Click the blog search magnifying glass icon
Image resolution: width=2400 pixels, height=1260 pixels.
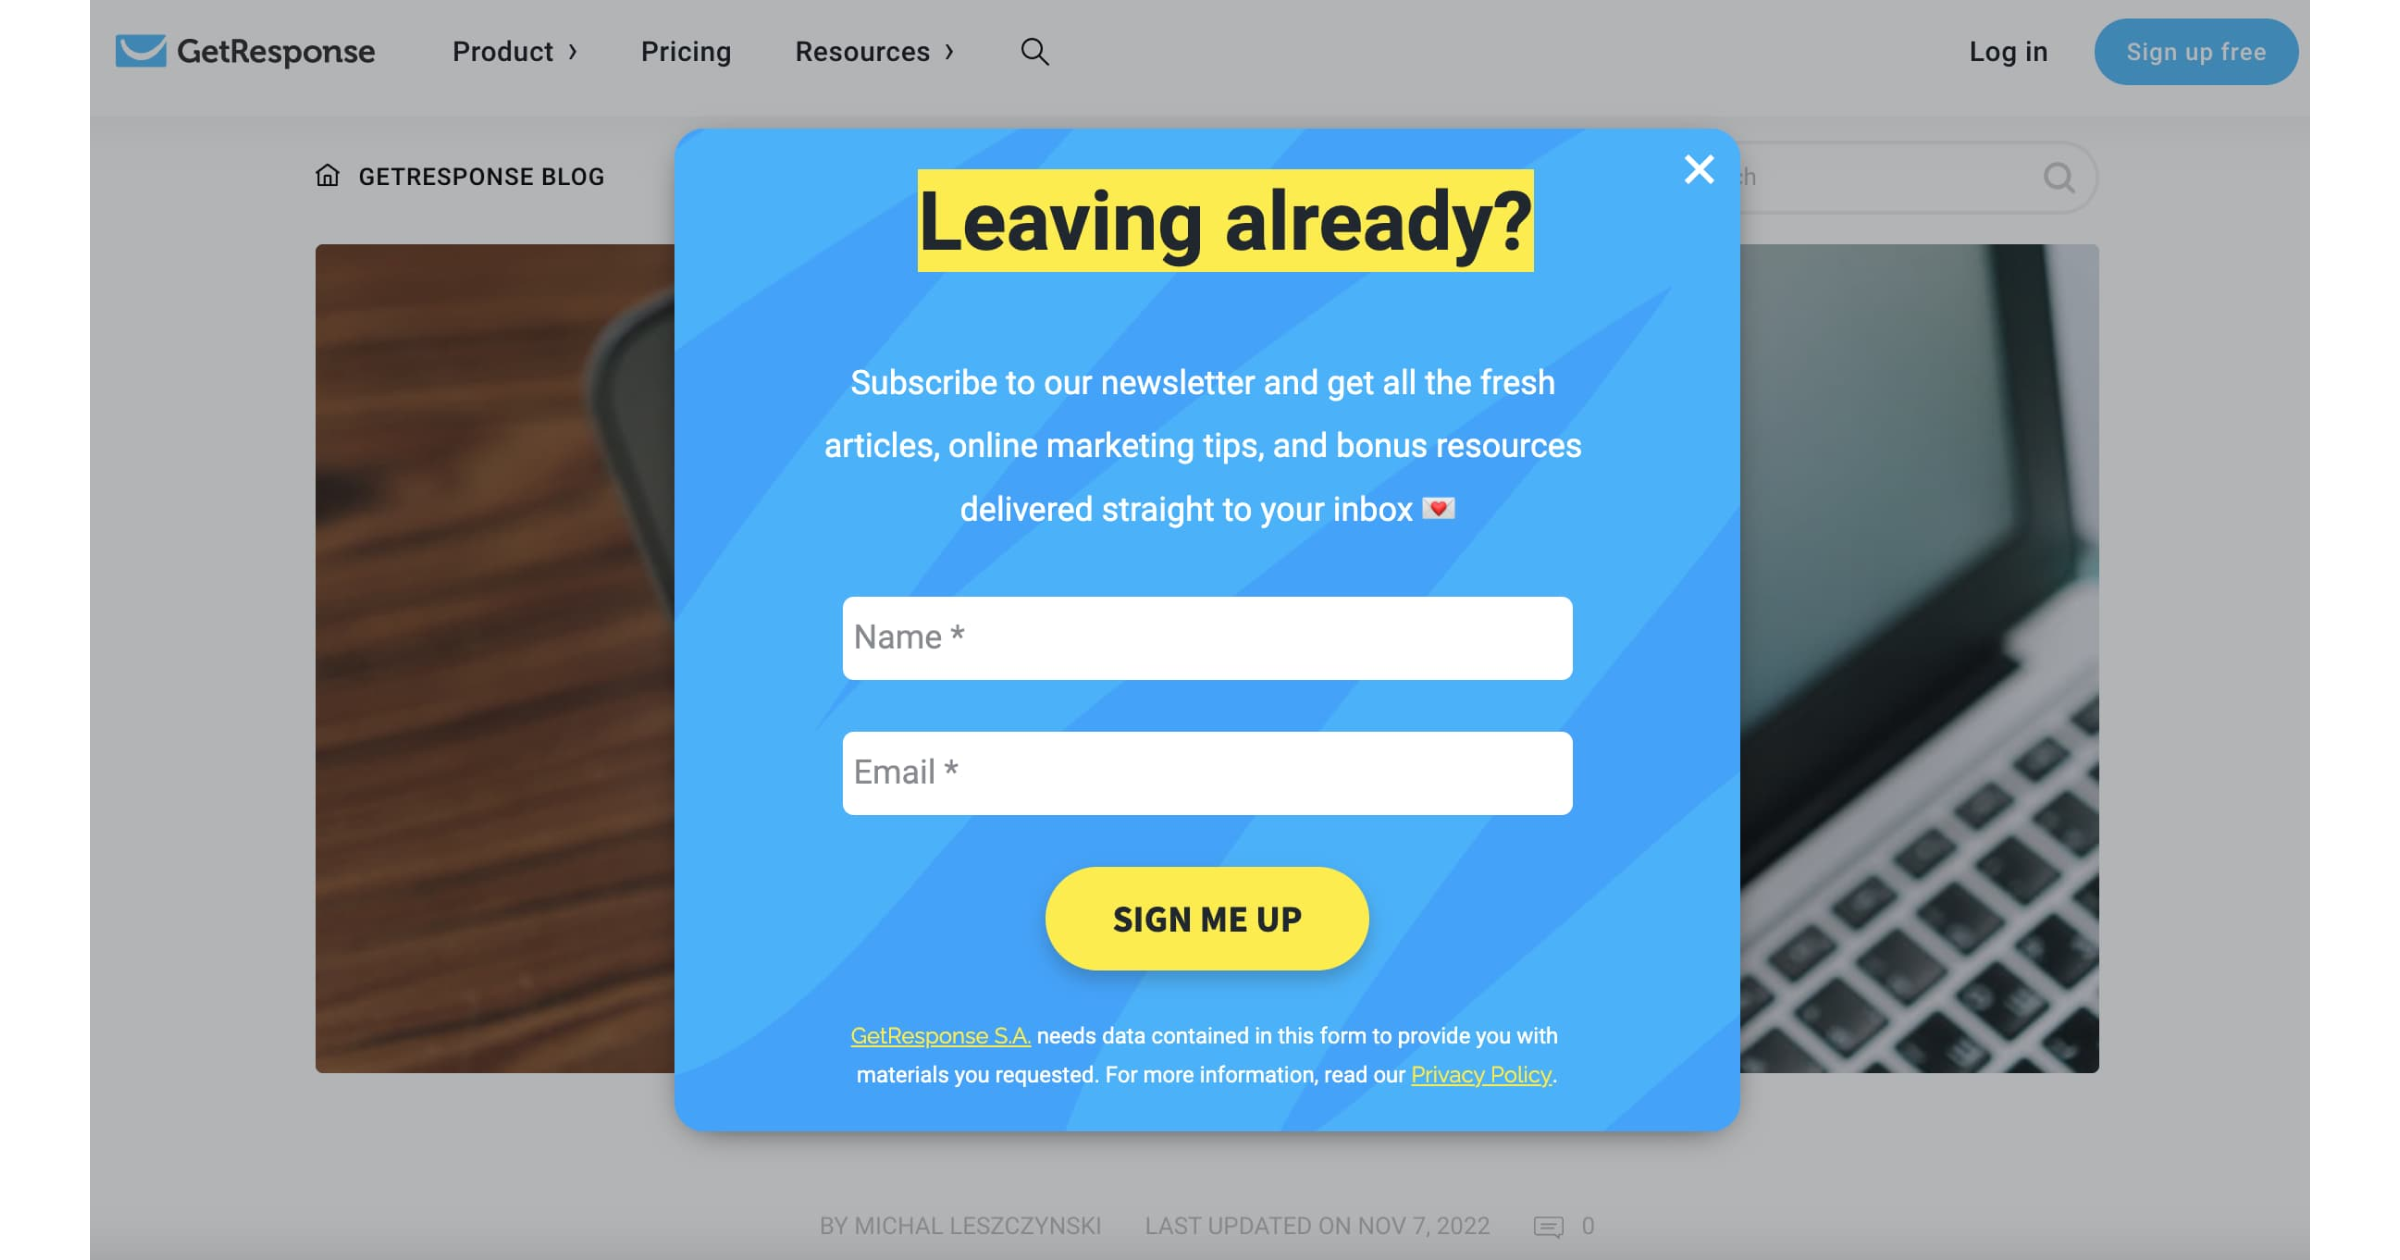coord(2059,176)
